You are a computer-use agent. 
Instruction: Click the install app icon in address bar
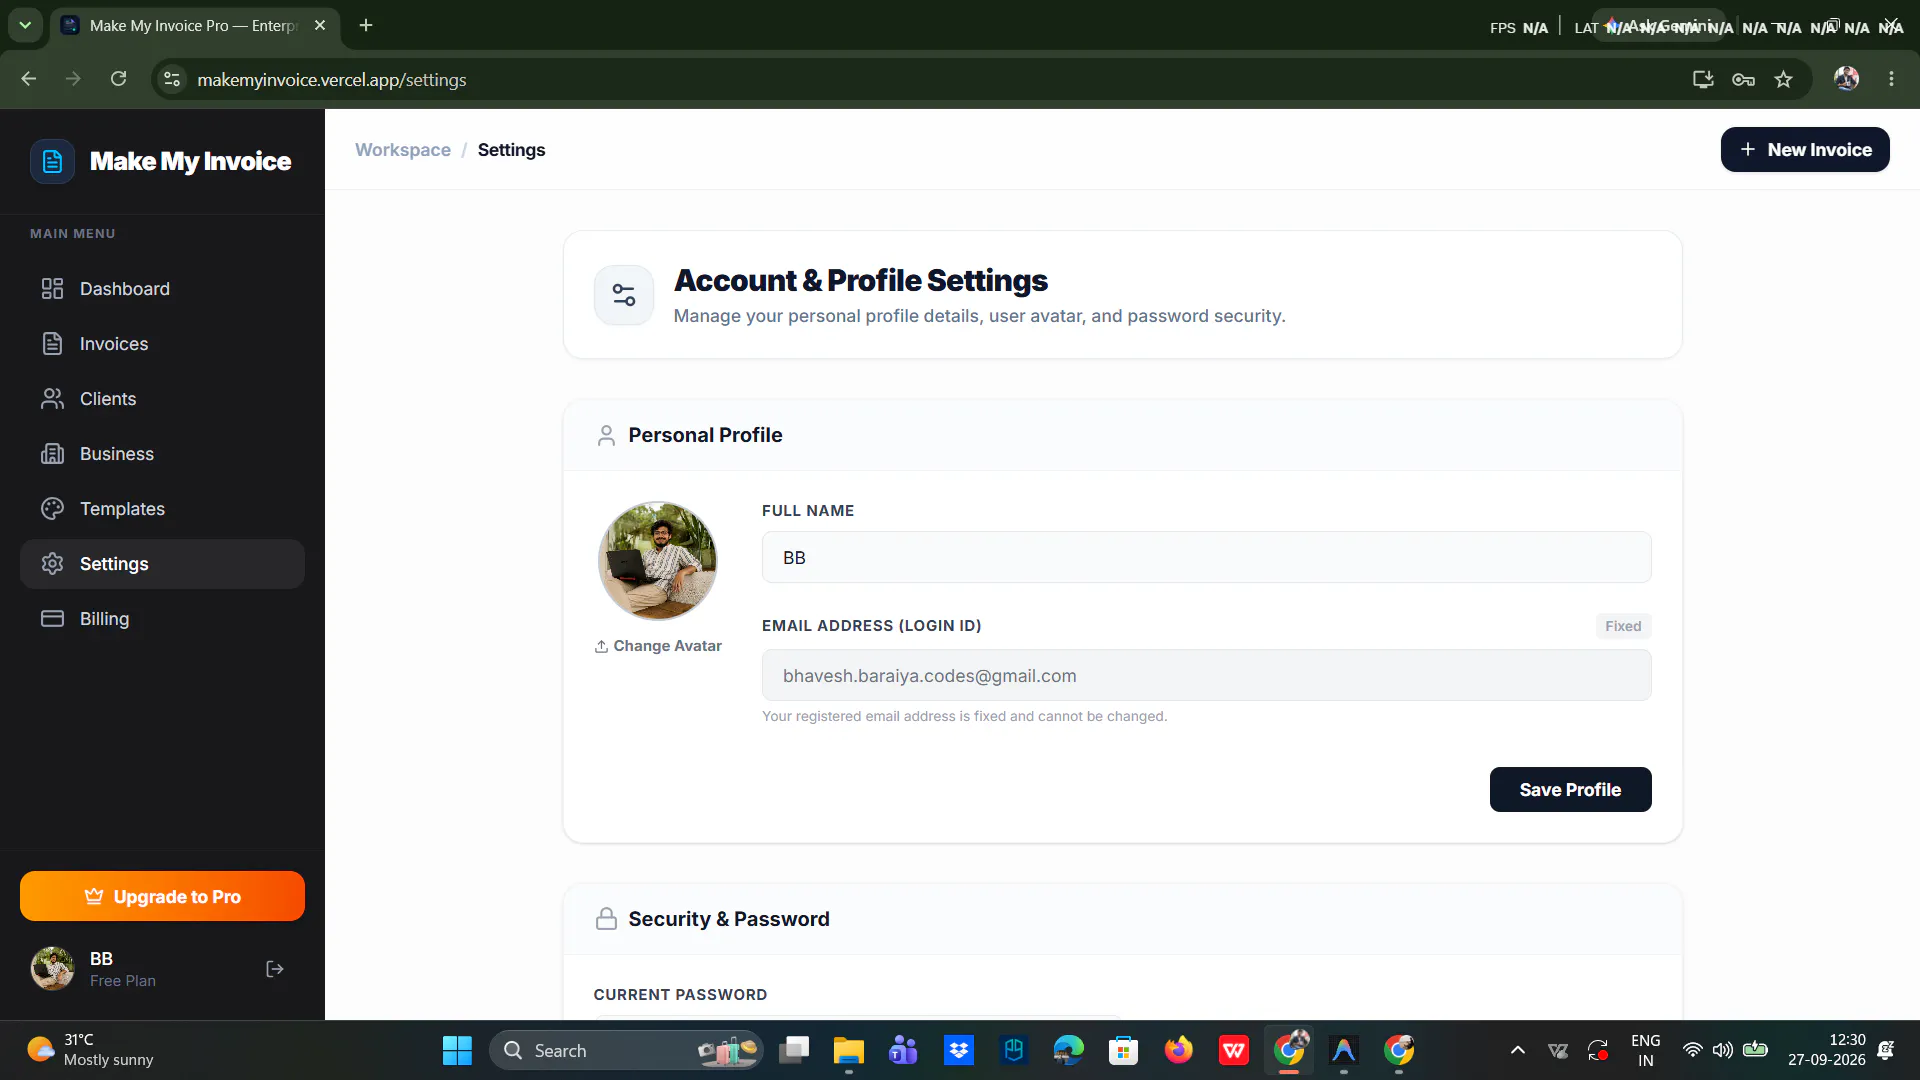(x=1703, y=79)
